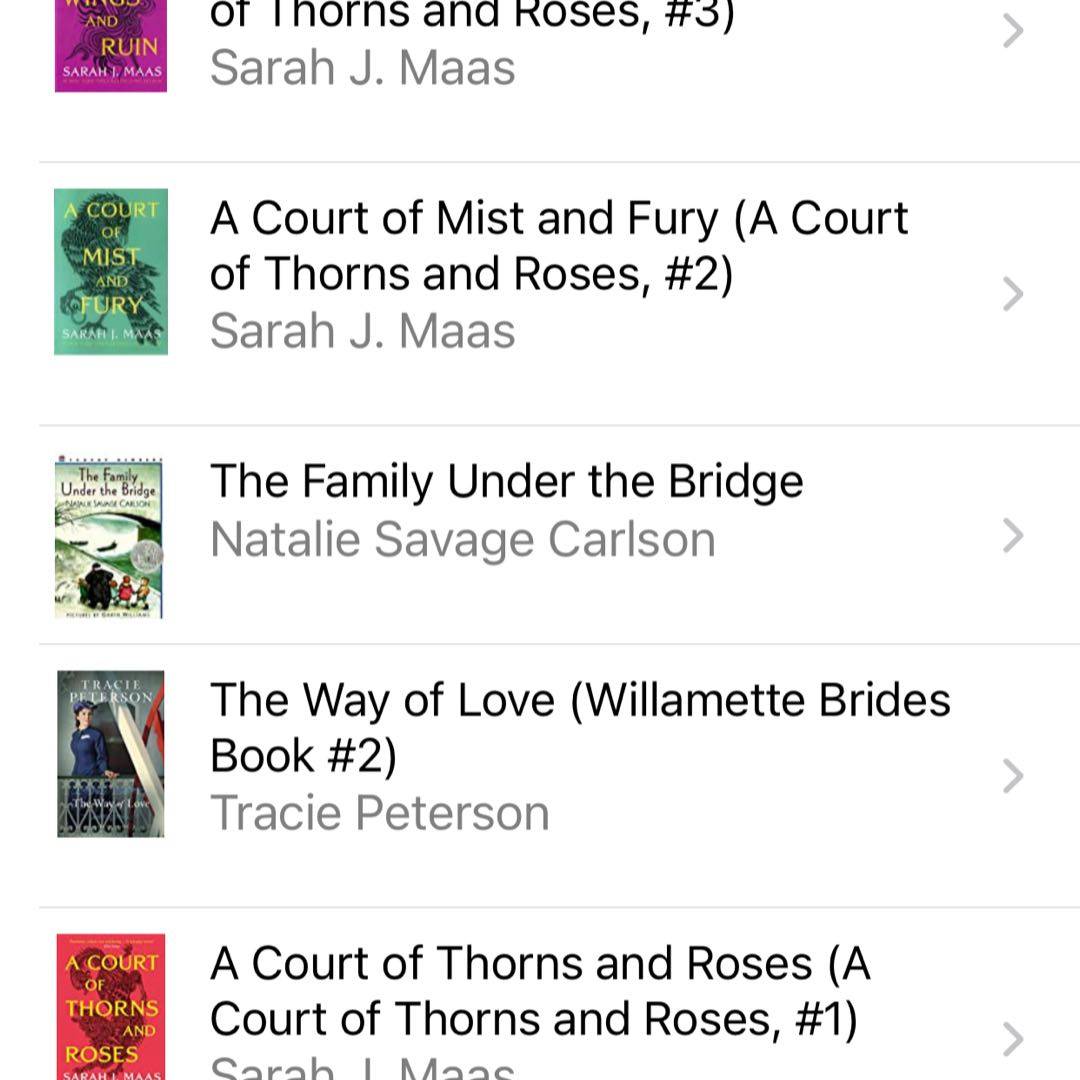This screenshot has height=1080, width=1080.
Task: Open chevron for the Roses #3 book row
Action: point(1013,33)
